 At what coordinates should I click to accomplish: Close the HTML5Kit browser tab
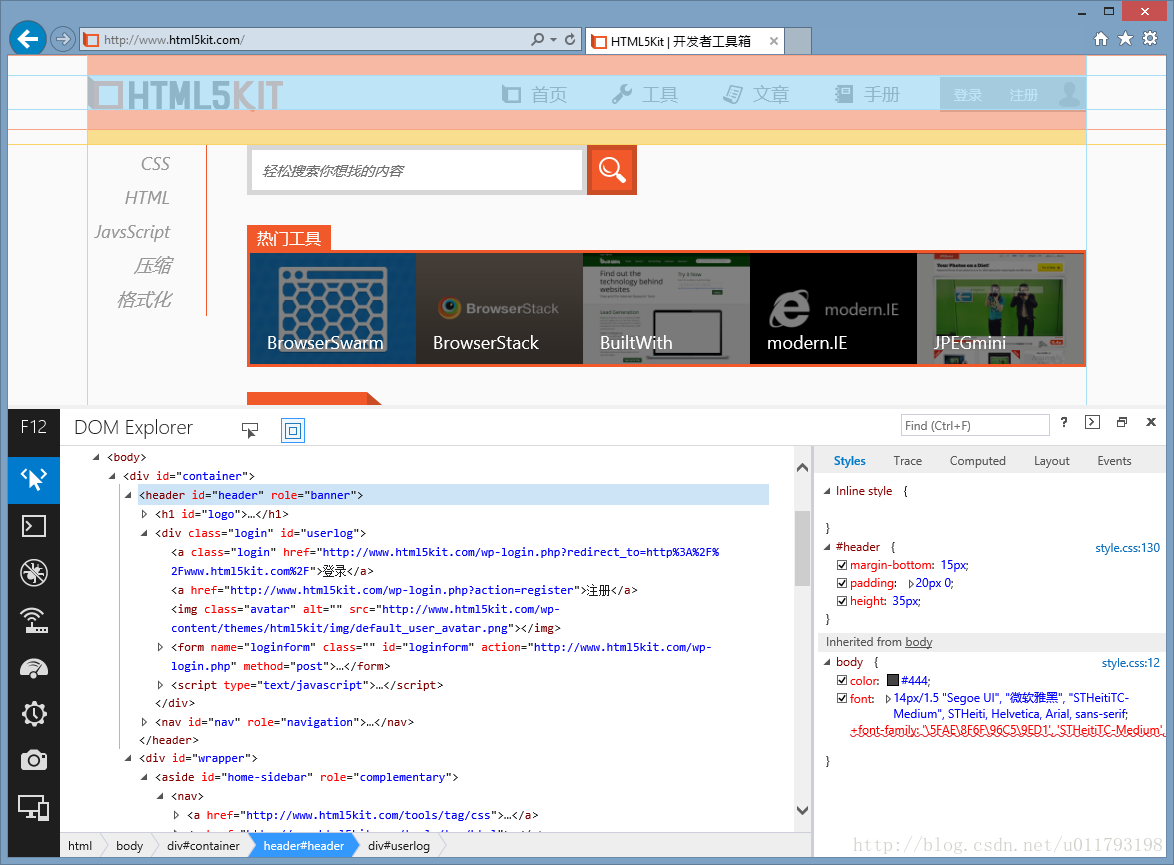(773, 41)
